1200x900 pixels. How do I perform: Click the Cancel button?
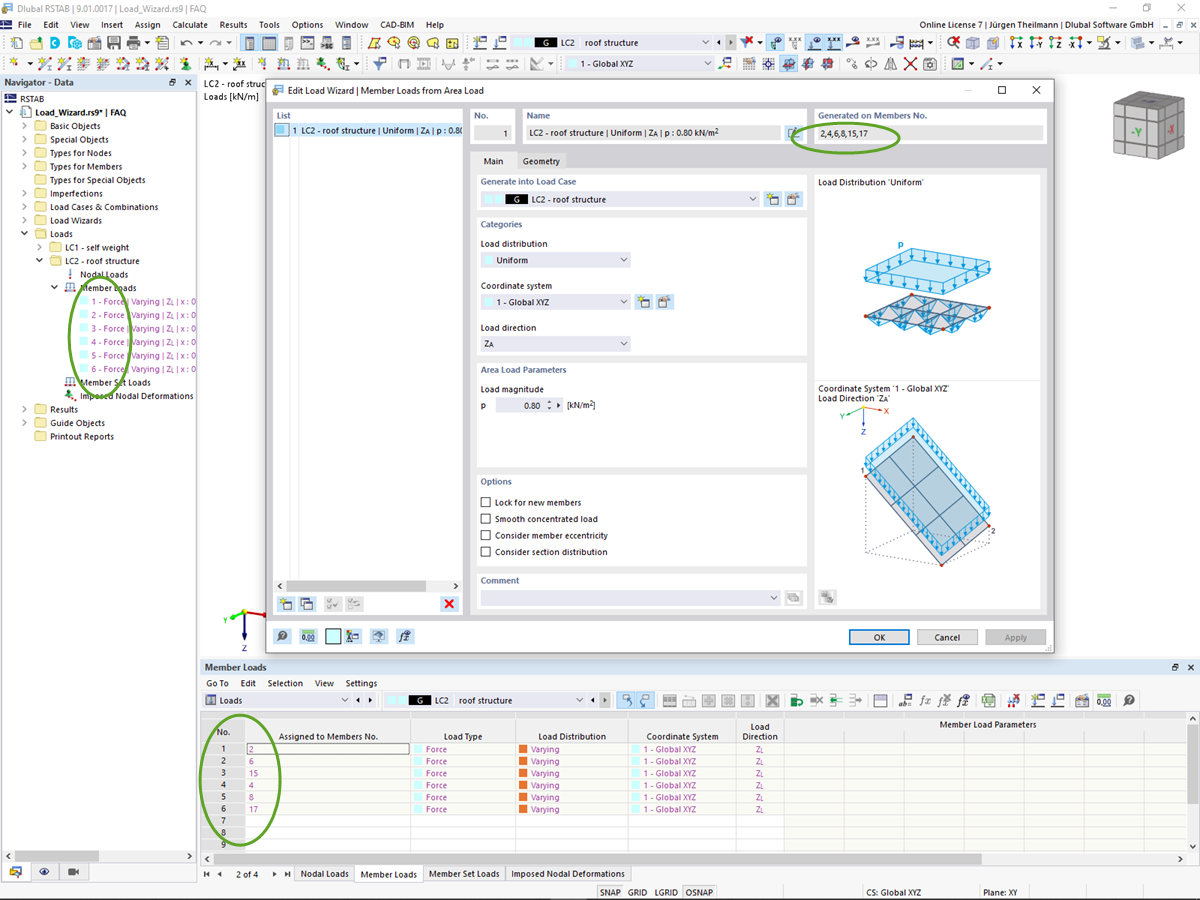[947, 637]
